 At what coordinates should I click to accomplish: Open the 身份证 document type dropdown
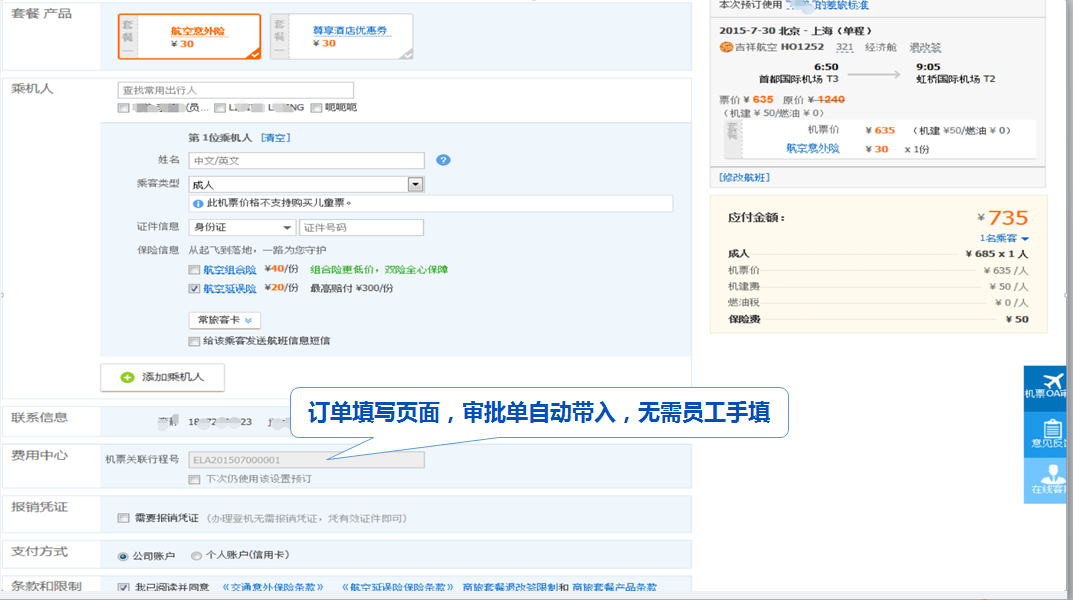[288, 228]
